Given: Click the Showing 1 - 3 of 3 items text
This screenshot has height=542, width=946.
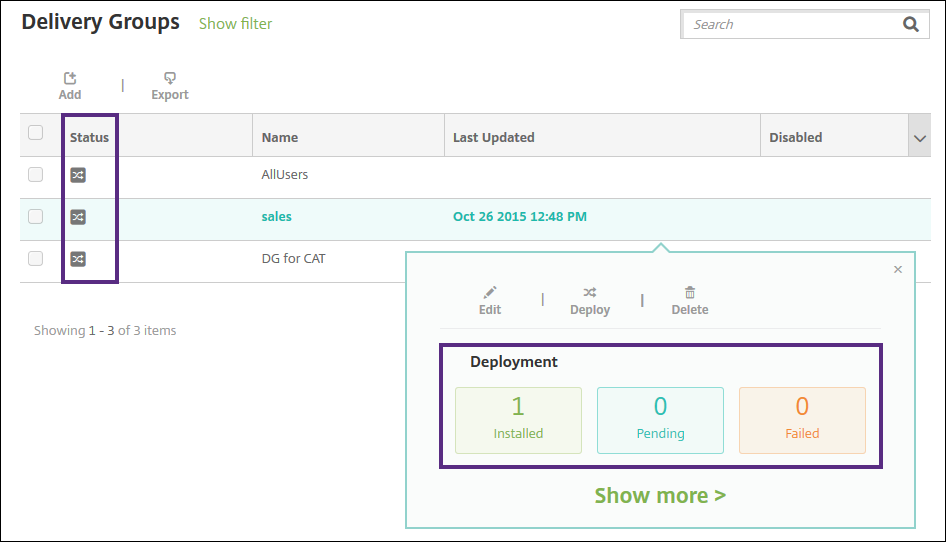Looking at the screenshot, I should 105,331.
